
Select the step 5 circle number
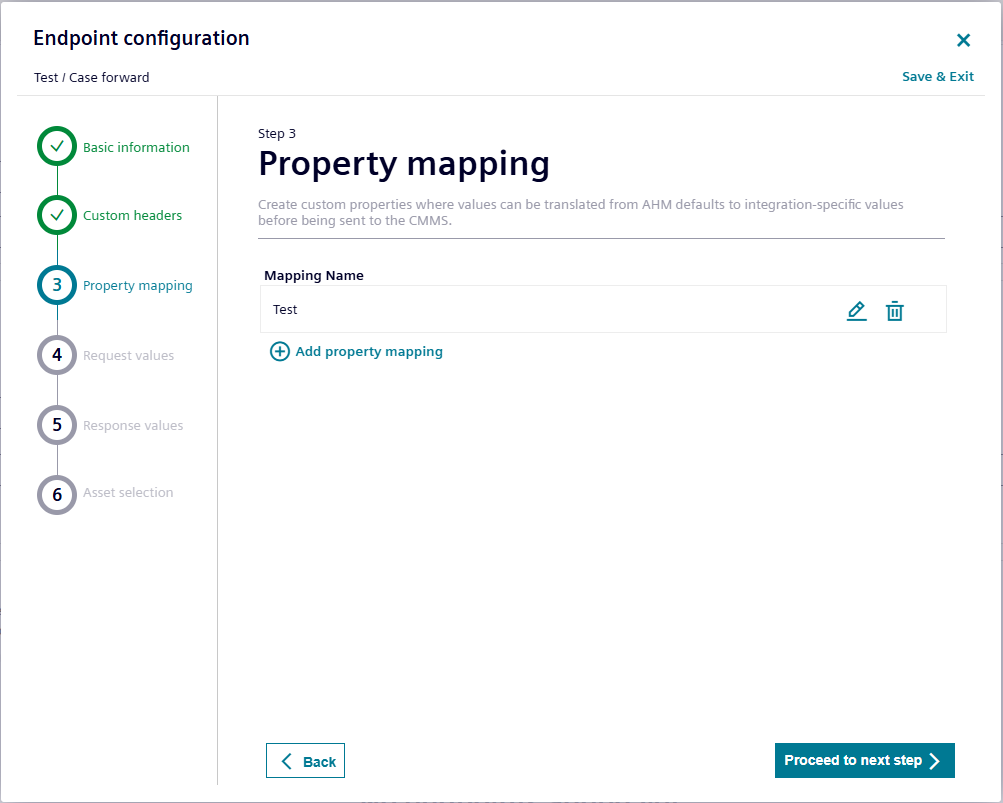(x=57, y=425)
